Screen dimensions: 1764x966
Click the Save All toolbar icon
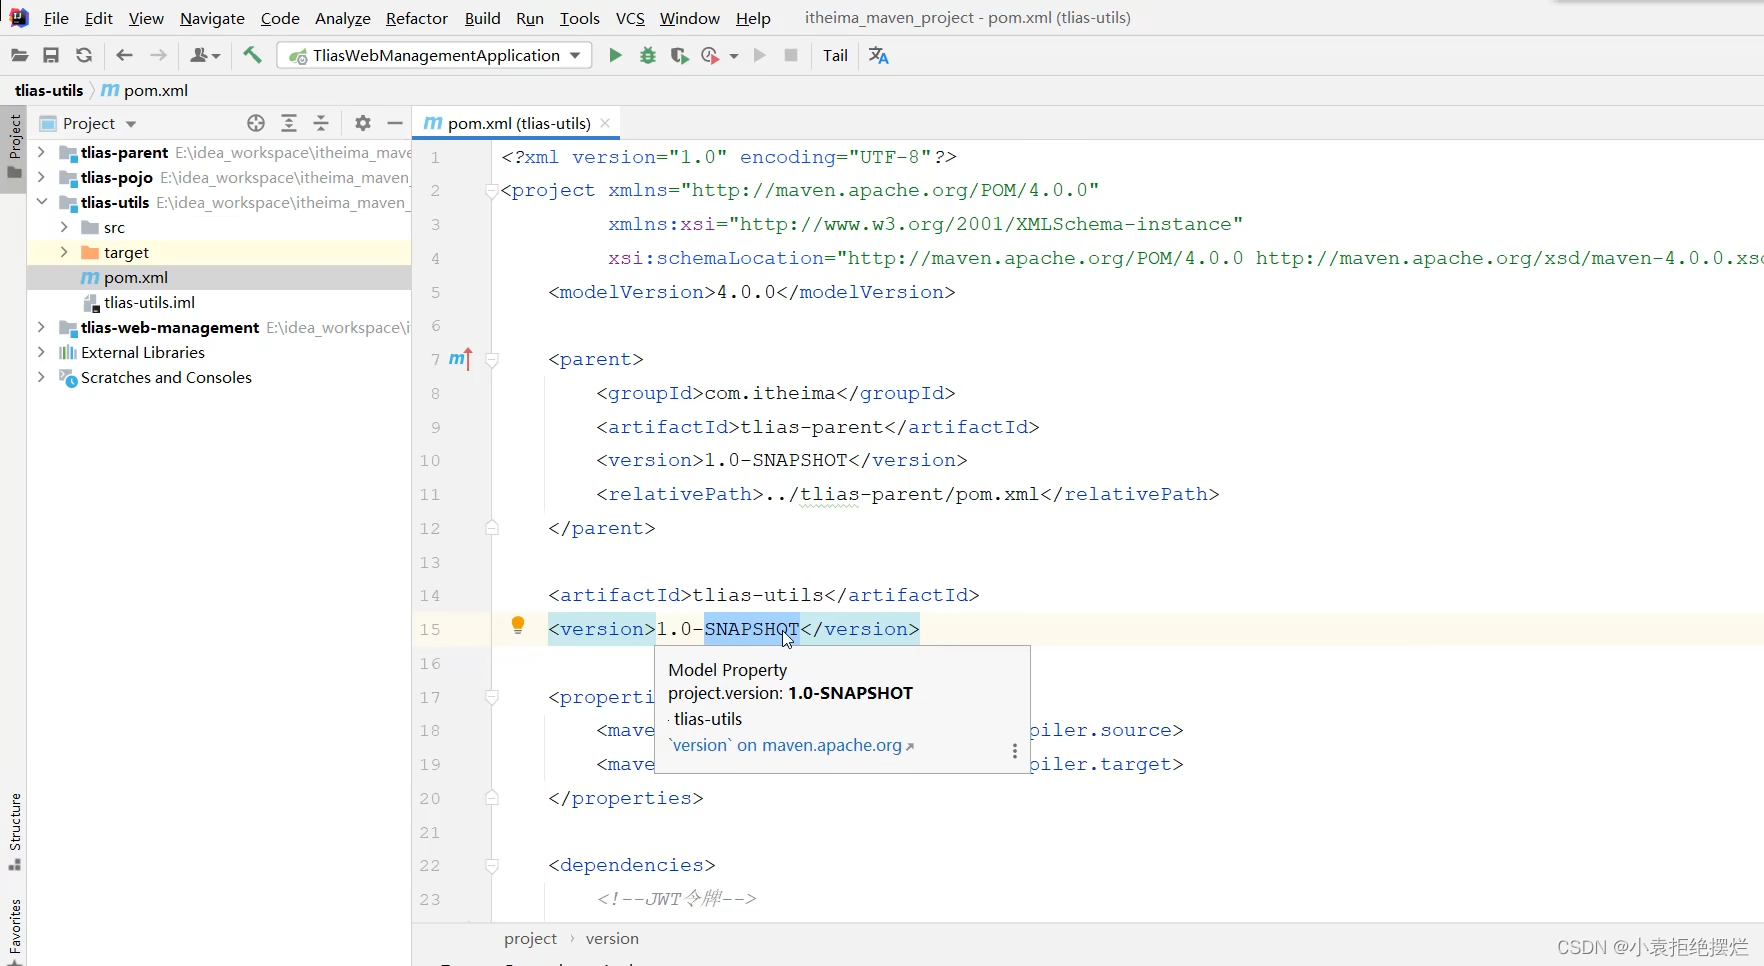51,56
